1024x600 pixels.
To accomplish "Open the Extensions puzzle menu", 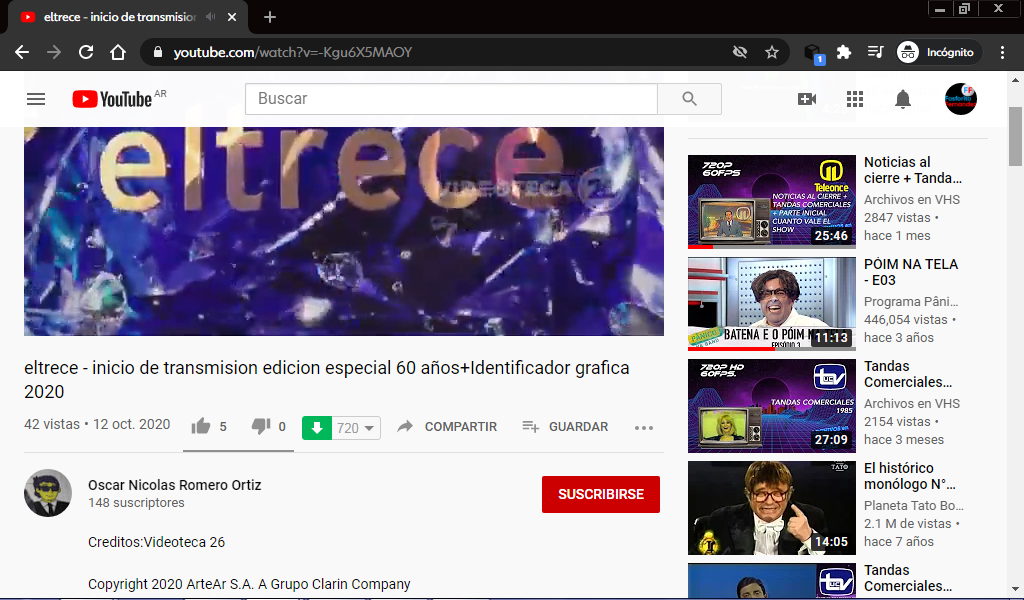I will click(844, 52).
